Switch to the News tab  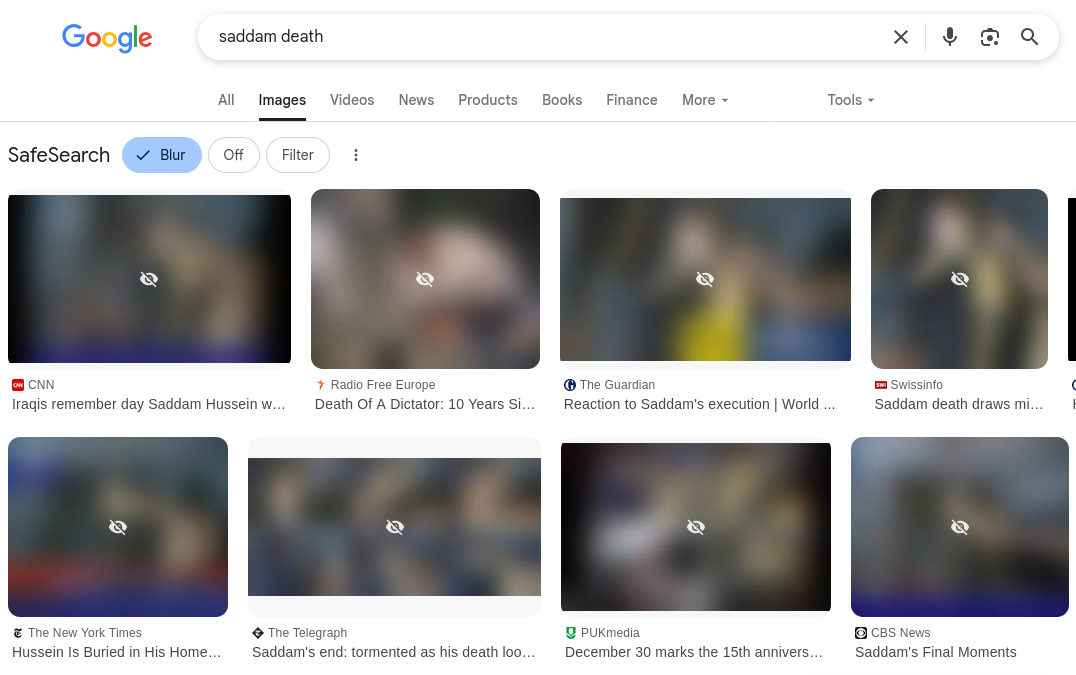click(x=416, y=100)
